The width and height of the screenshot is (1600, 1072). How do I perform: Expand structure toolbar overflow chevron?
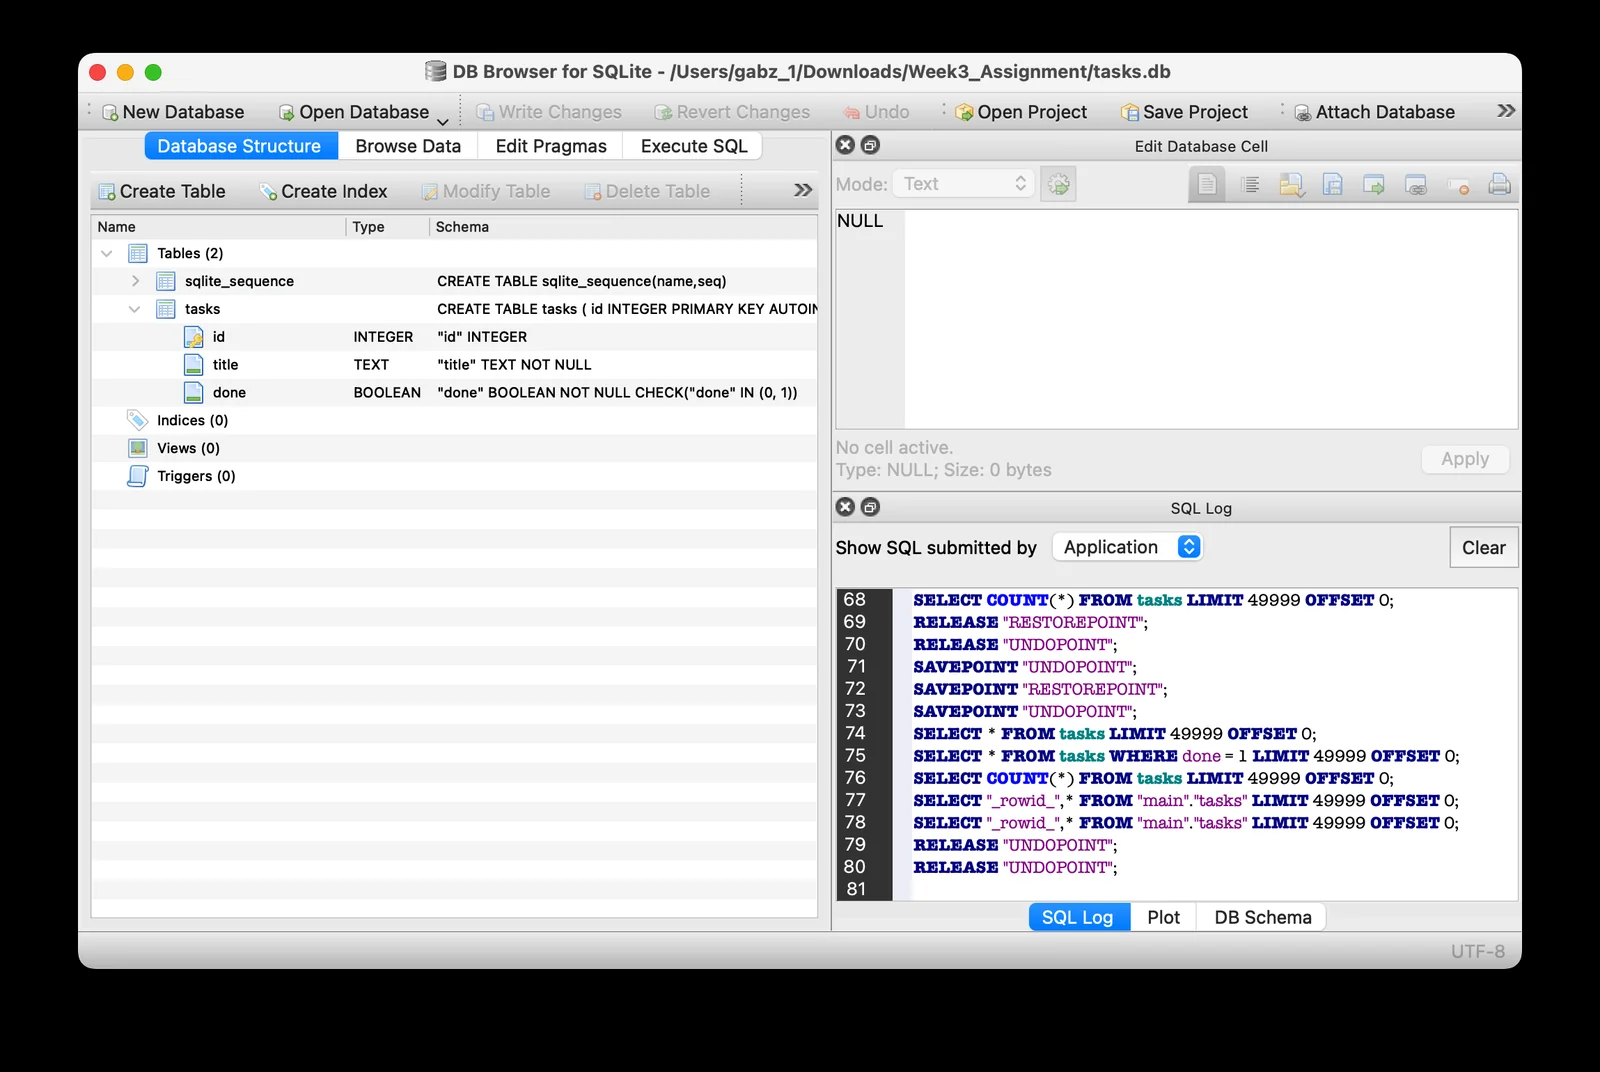803,190
